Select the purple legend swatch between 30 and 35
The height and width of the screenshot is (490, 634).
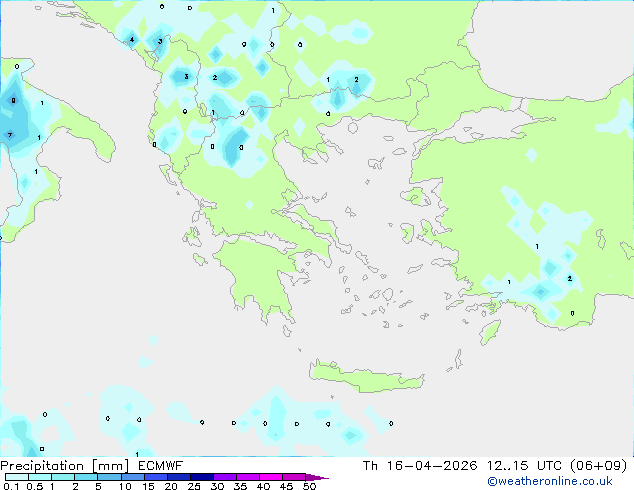pyautogui.click(x=225, y=477)
